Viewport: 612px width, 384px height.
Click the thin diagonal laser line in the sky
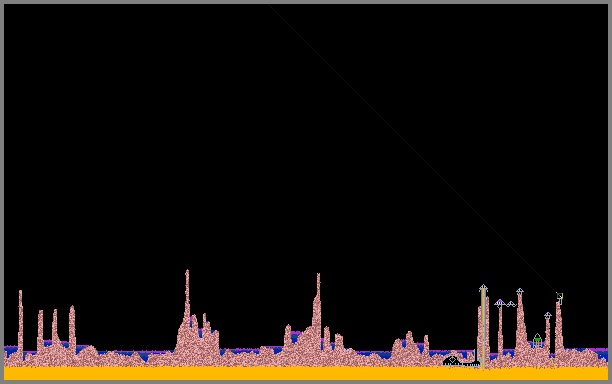coord(414,149)
